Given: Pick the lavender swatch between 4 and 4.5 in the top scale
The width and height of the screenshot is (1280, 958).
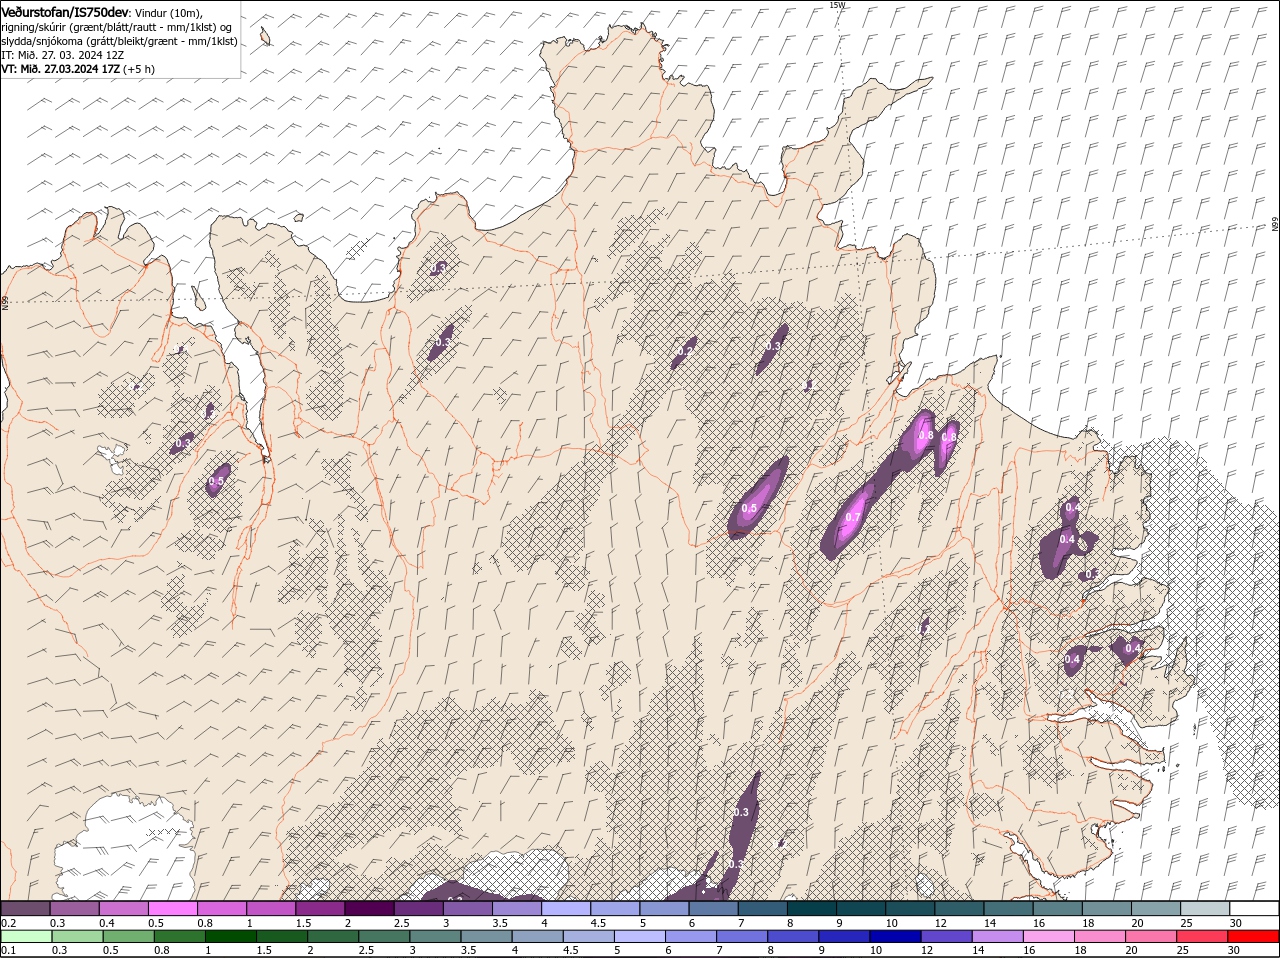Looking at the screenshot, I should tap(566, 908).
